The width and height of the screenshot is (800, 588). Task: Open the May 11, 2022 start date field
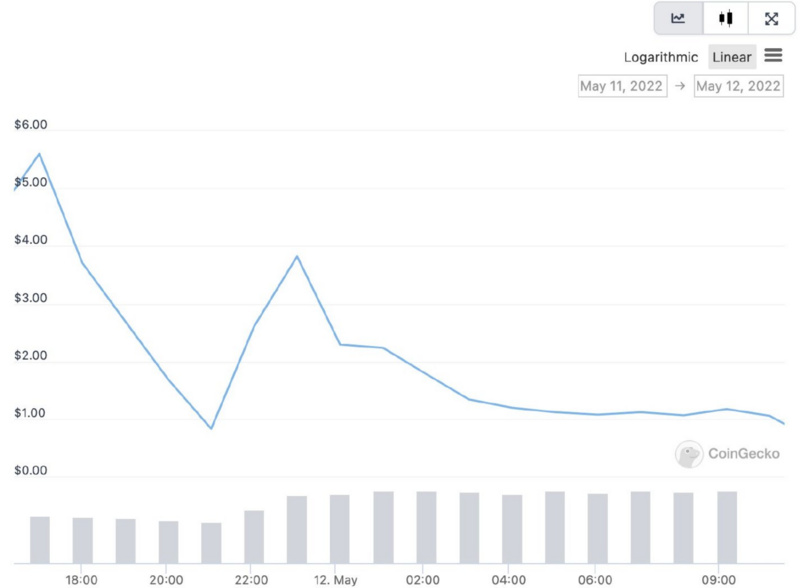[x=622, y=86]
